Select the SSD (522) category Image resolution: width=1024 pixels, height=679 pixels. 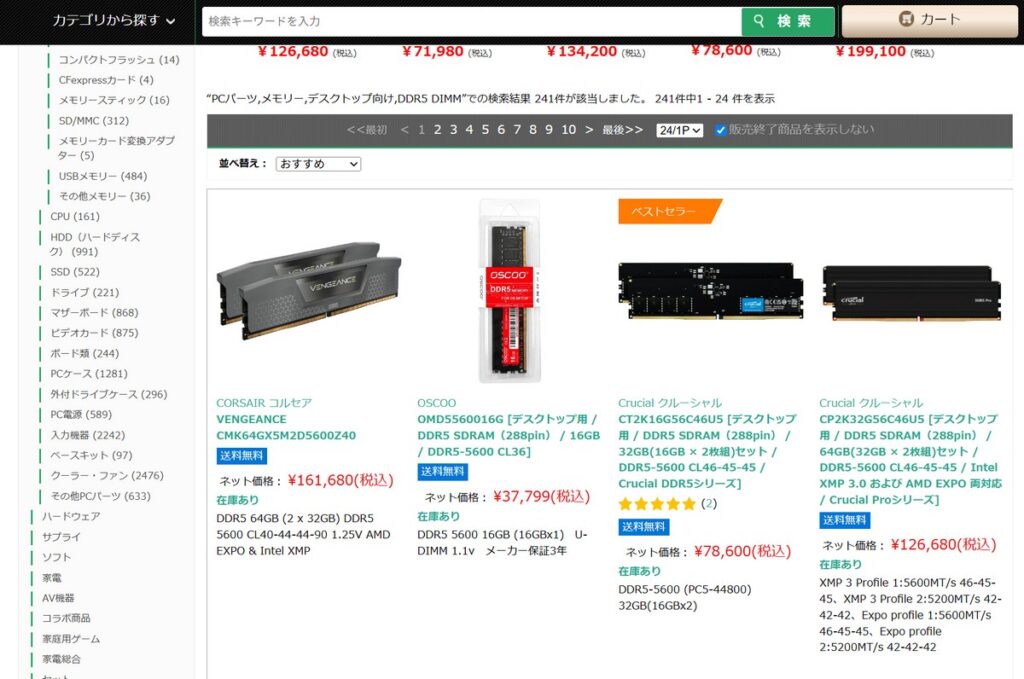click(x=75, y=272)
